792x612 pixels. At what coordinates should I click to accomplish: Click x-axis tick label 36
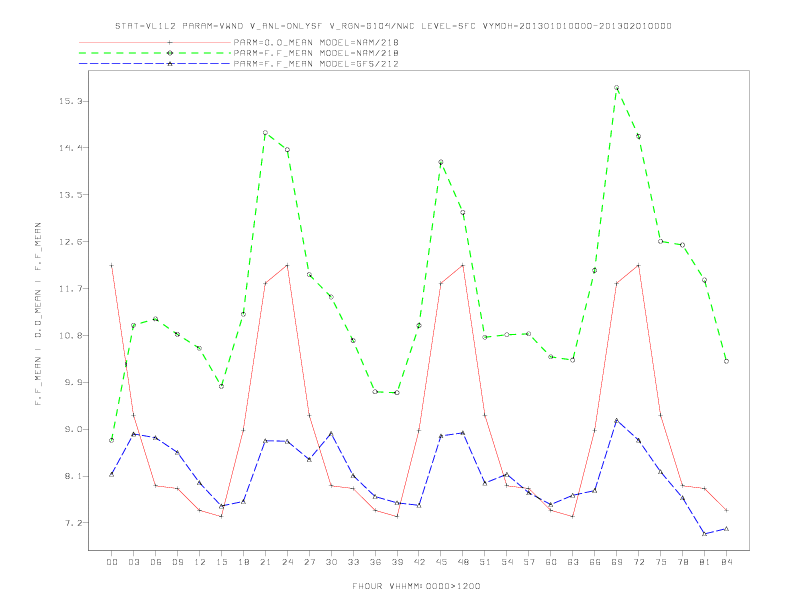375,562
